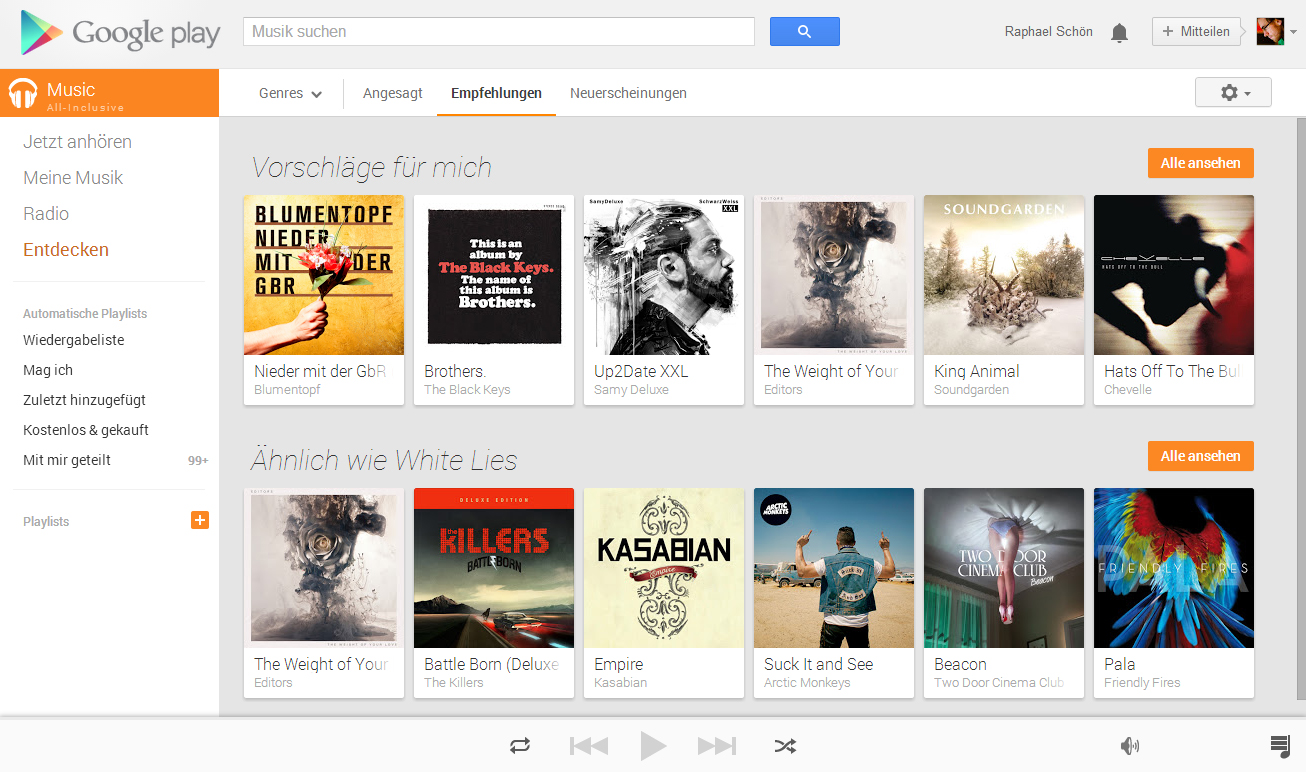Open the Neuerscheinungen tab
Image resolution: width=1306 pixels, height=772 pixels.
tap(628, 93)
